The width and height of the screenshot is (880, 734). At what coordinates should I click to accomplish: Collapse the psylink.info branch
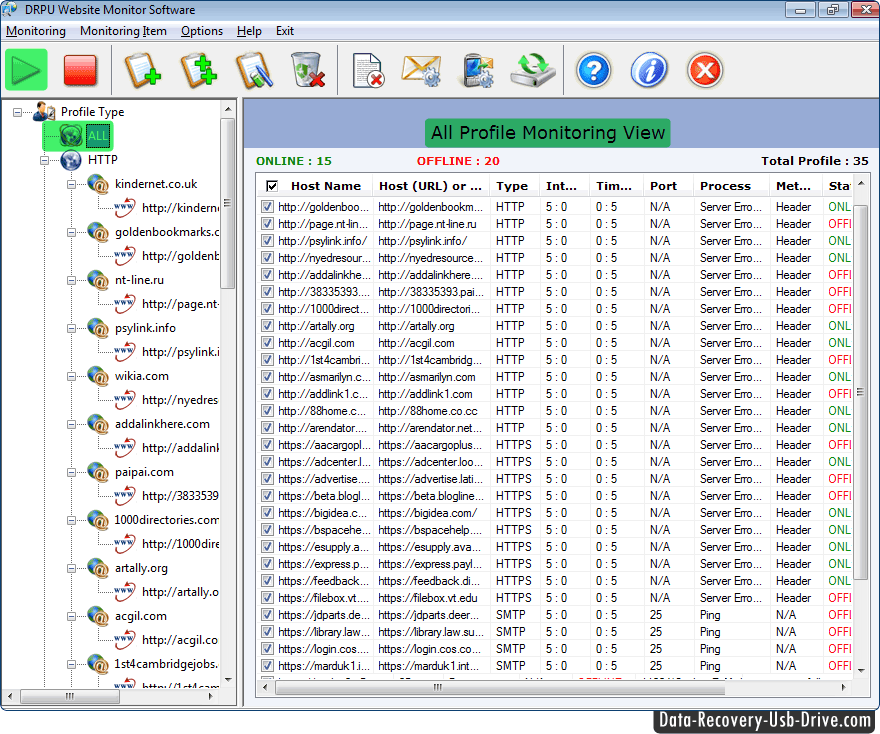click(71, 328)
